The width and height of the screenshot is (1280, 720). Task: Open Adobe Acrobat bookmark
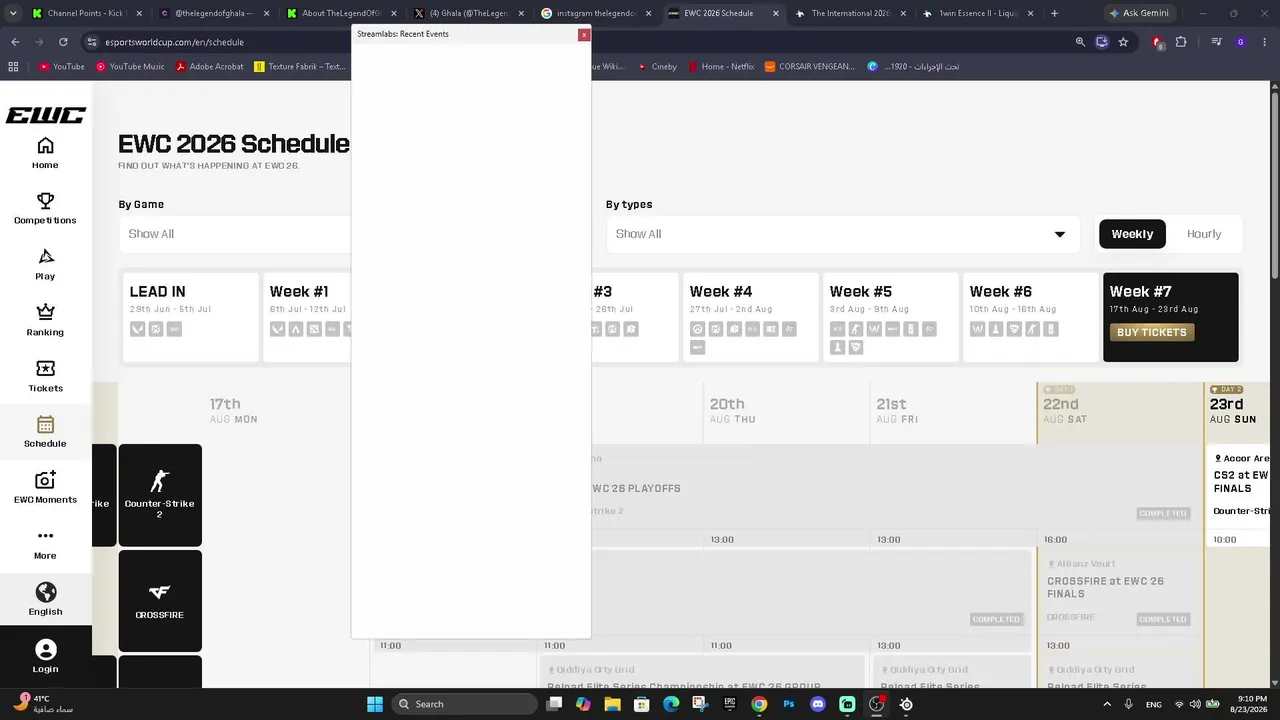tap(209, 67)
